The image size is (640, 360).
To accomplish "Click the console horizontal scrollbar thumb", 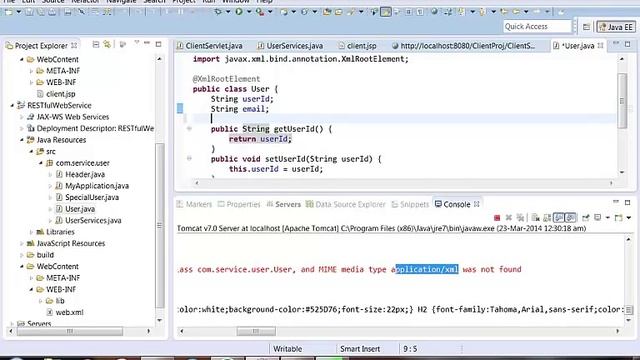I will pyautogui.click(x=256, y=331).
